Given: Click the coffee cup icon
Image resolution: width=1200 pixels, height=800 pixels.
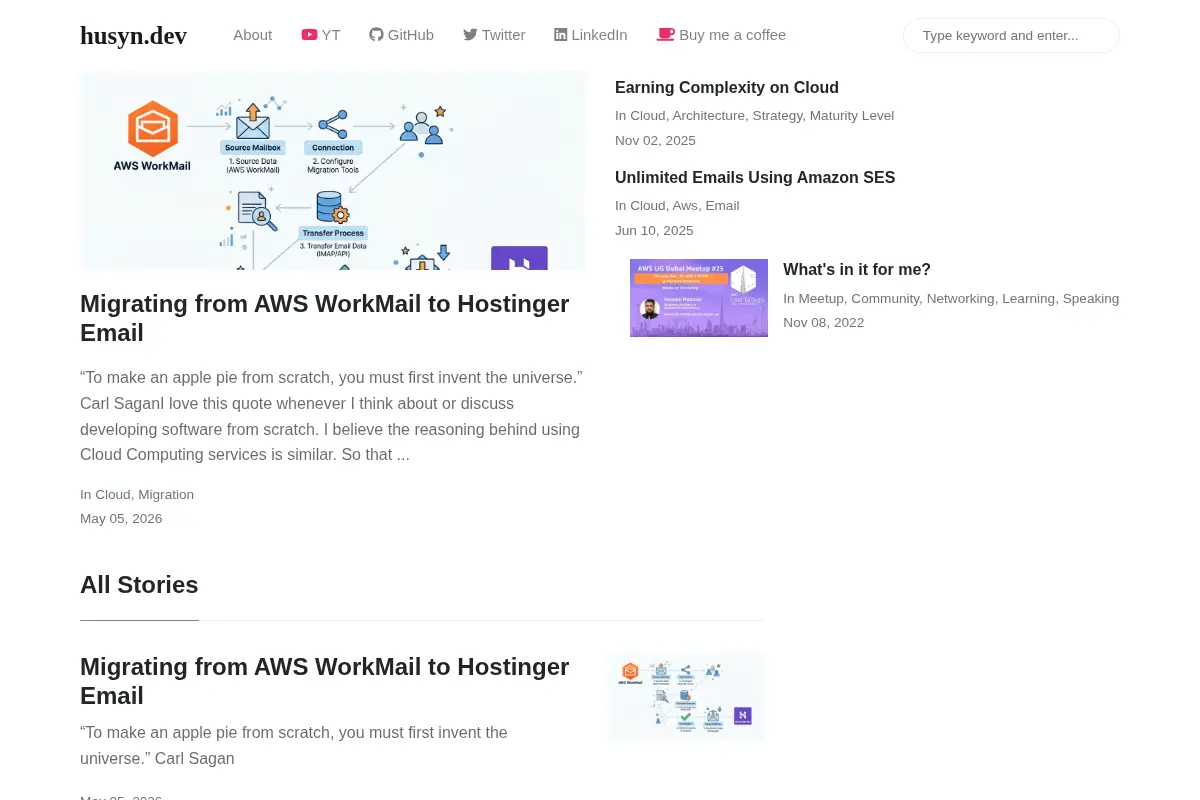Looking at the screenshot, I should pyautogui.click(x=666, y=35).
